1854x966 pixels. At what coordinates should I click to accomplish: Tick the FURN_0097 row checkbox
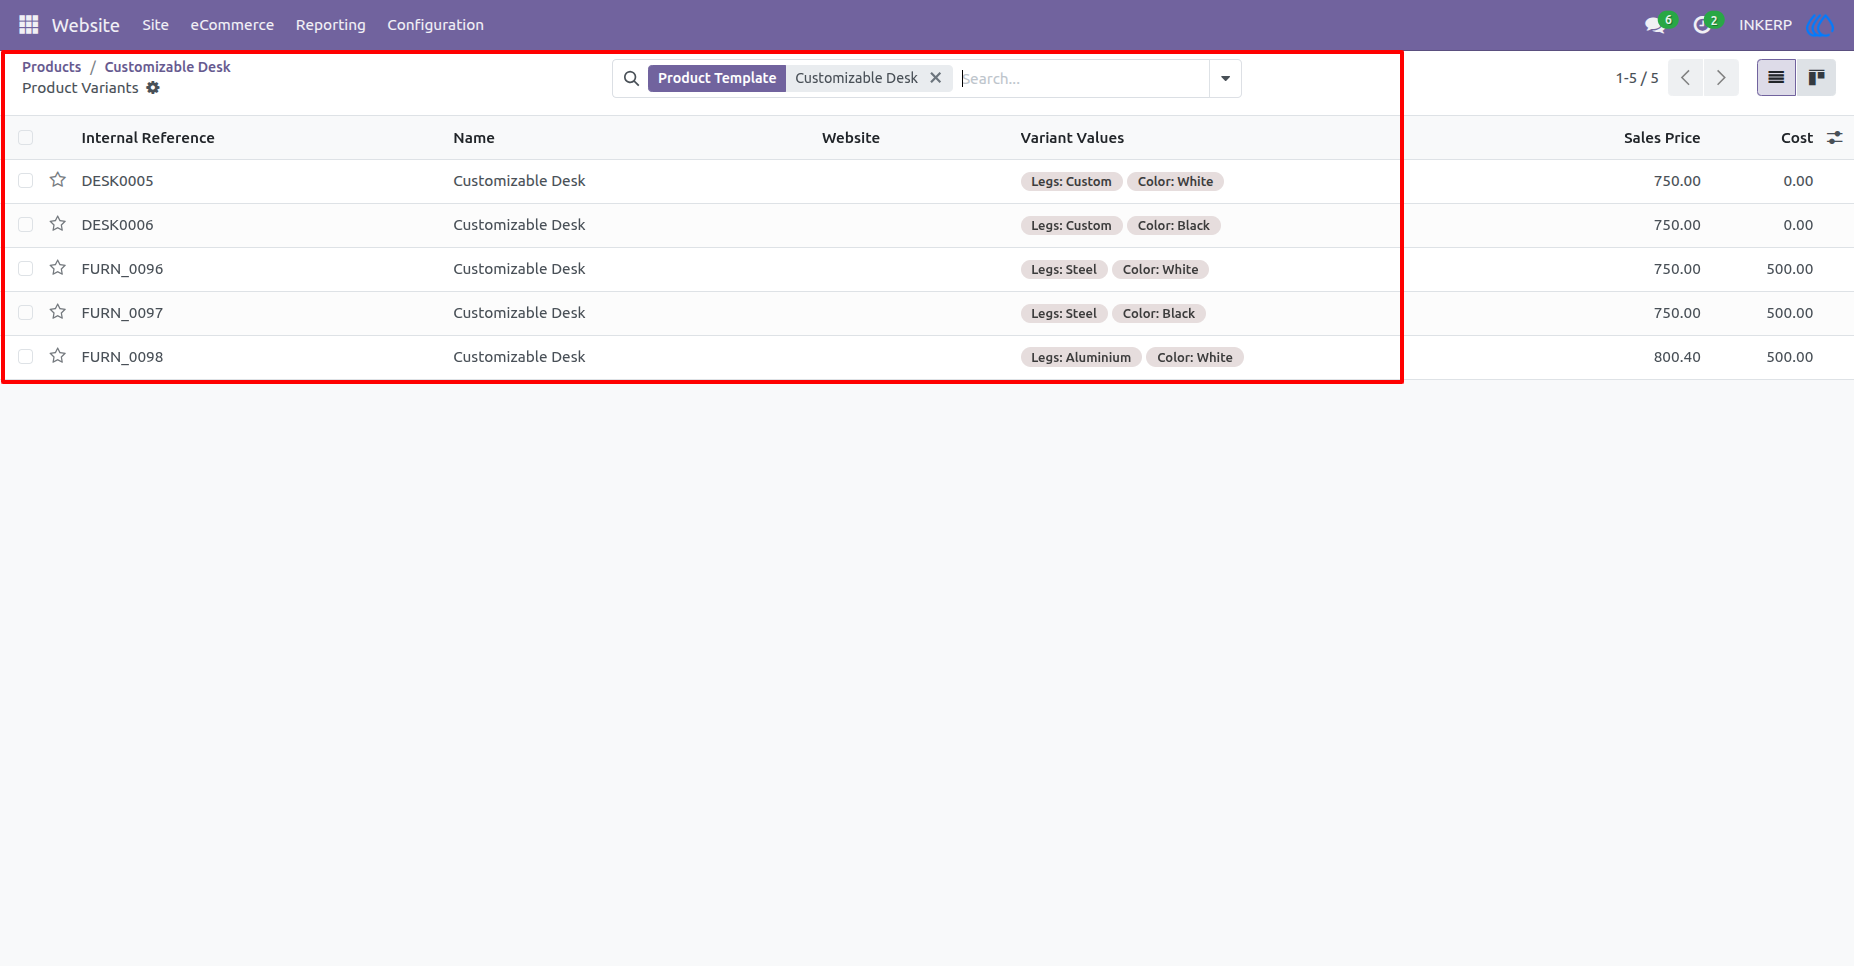tap(26, 313)
